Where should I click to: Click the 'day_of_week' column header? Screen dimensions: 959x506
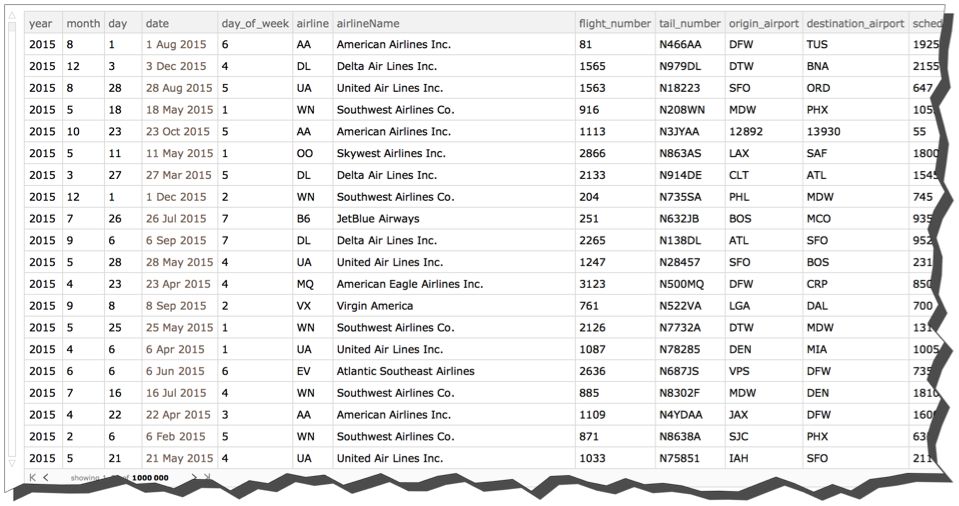[255, 23]
